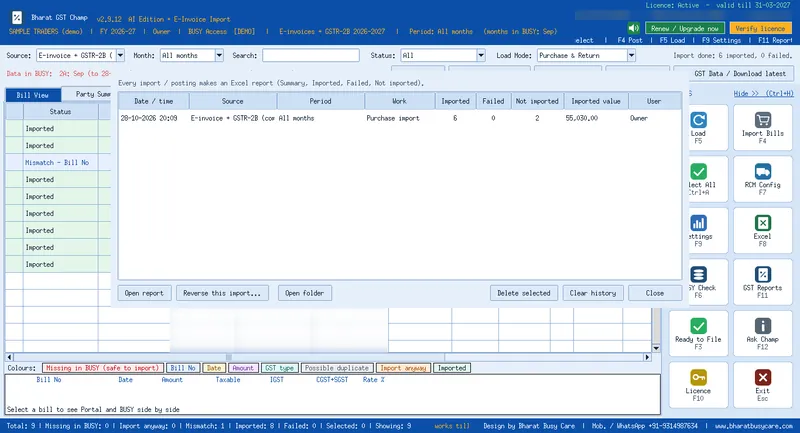The image size is (800, 433).
Task: Click Reverse this import button
Action: [x=222, y=293]
